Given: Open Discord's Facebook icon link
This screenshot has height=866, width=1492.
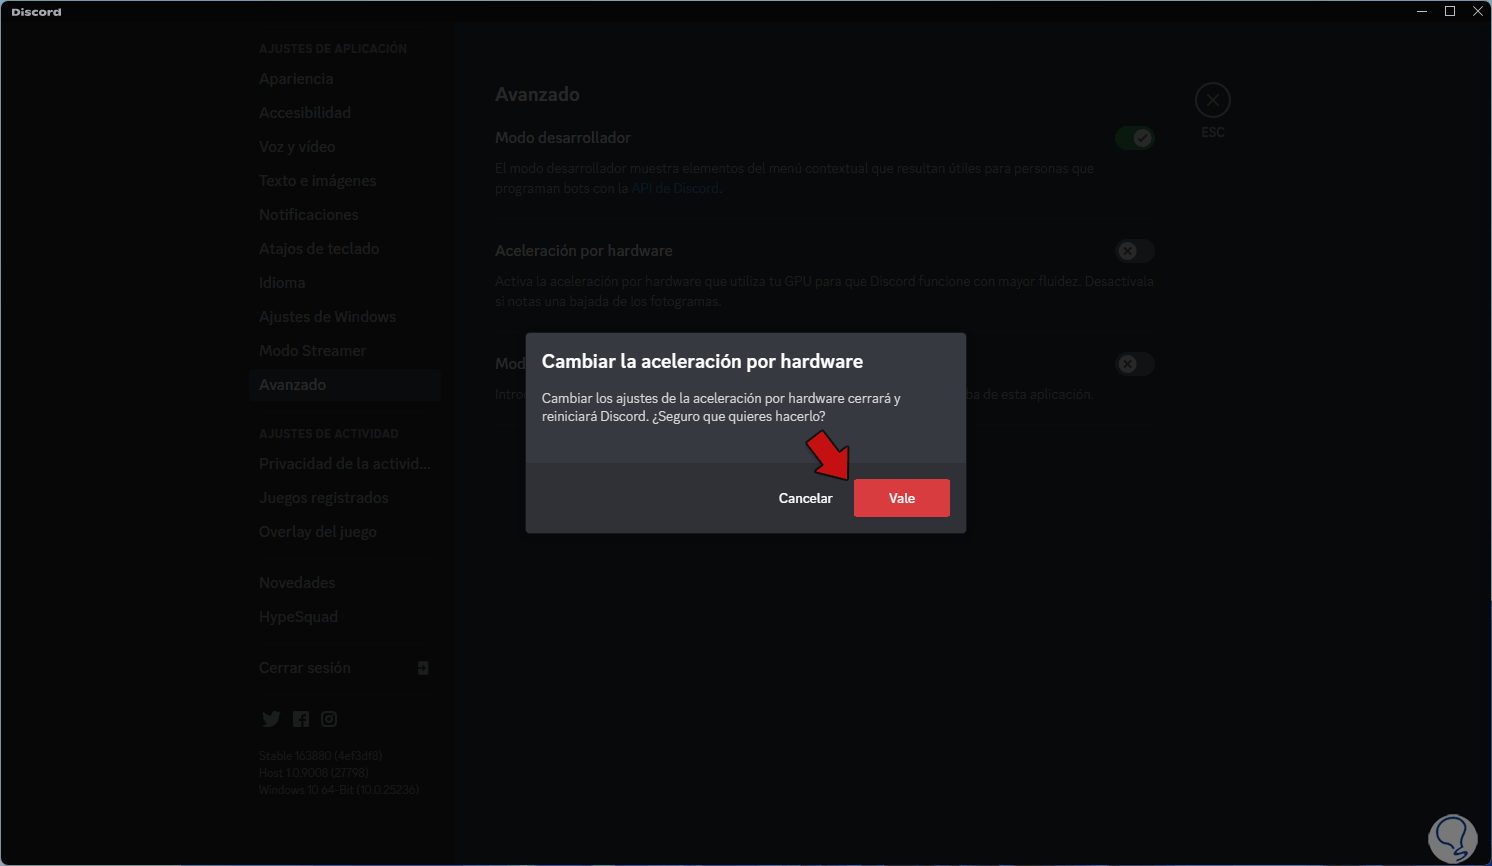Looking at the screenshot, I should click(x=301, y=719).
